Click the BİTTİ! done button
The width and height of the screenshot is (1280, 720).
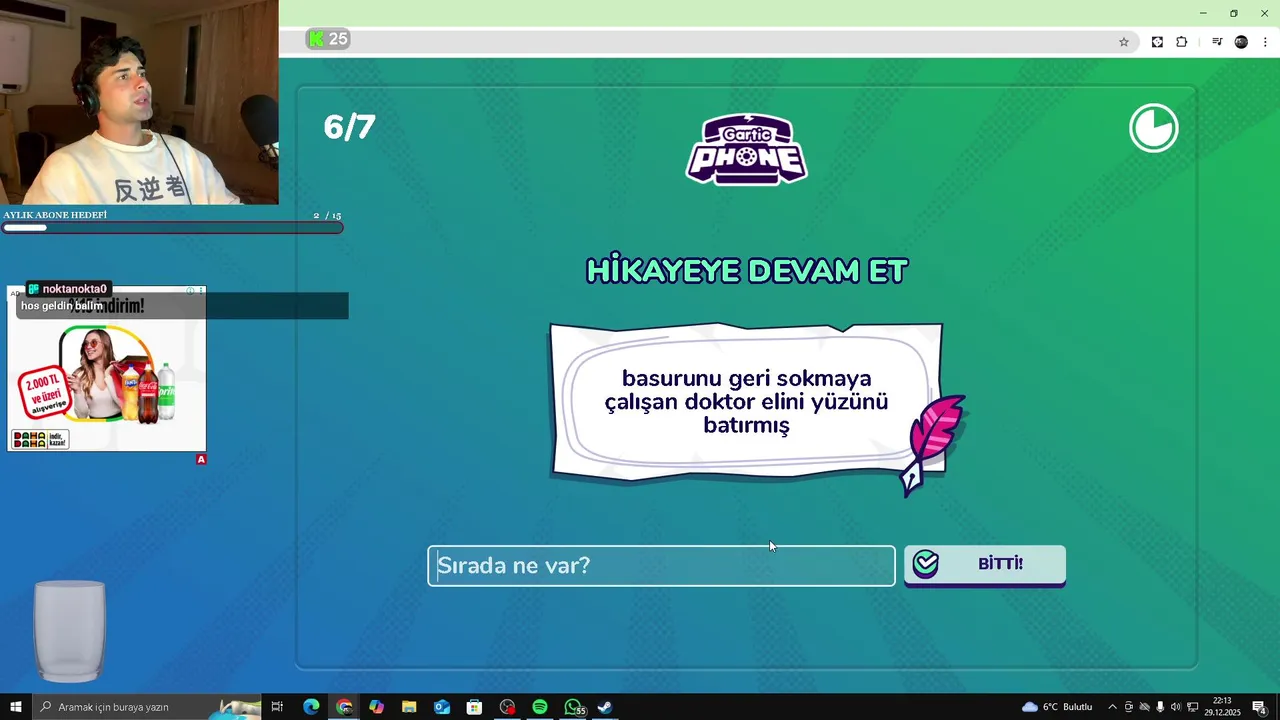point(985,565)
